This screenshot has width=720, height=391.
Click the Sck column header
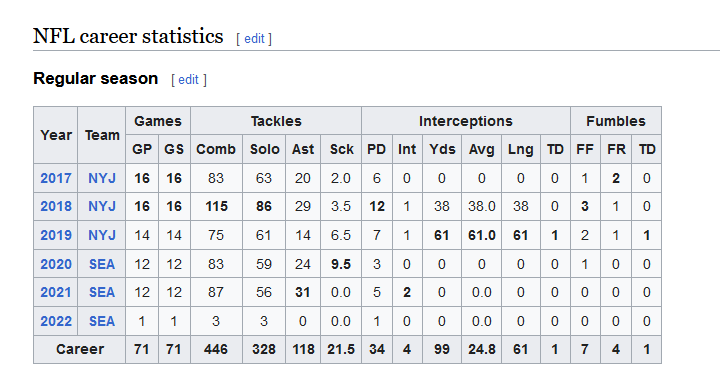[341, 149]
